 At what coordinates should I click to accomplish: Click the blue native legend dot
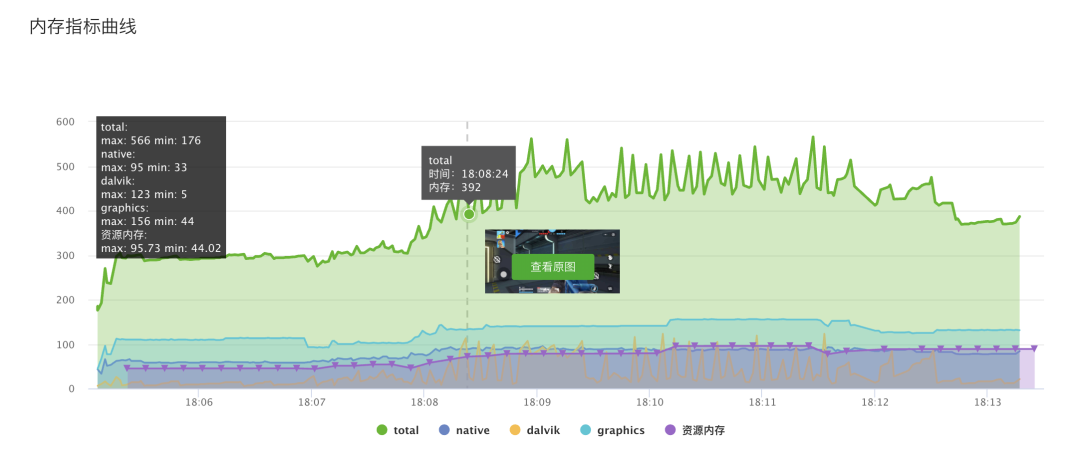click(x=444, y=430)
